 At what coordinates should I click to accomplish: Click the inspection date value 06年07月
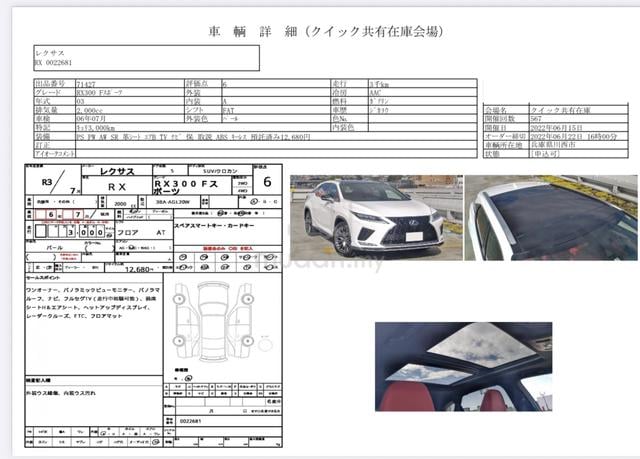point(91,119)
